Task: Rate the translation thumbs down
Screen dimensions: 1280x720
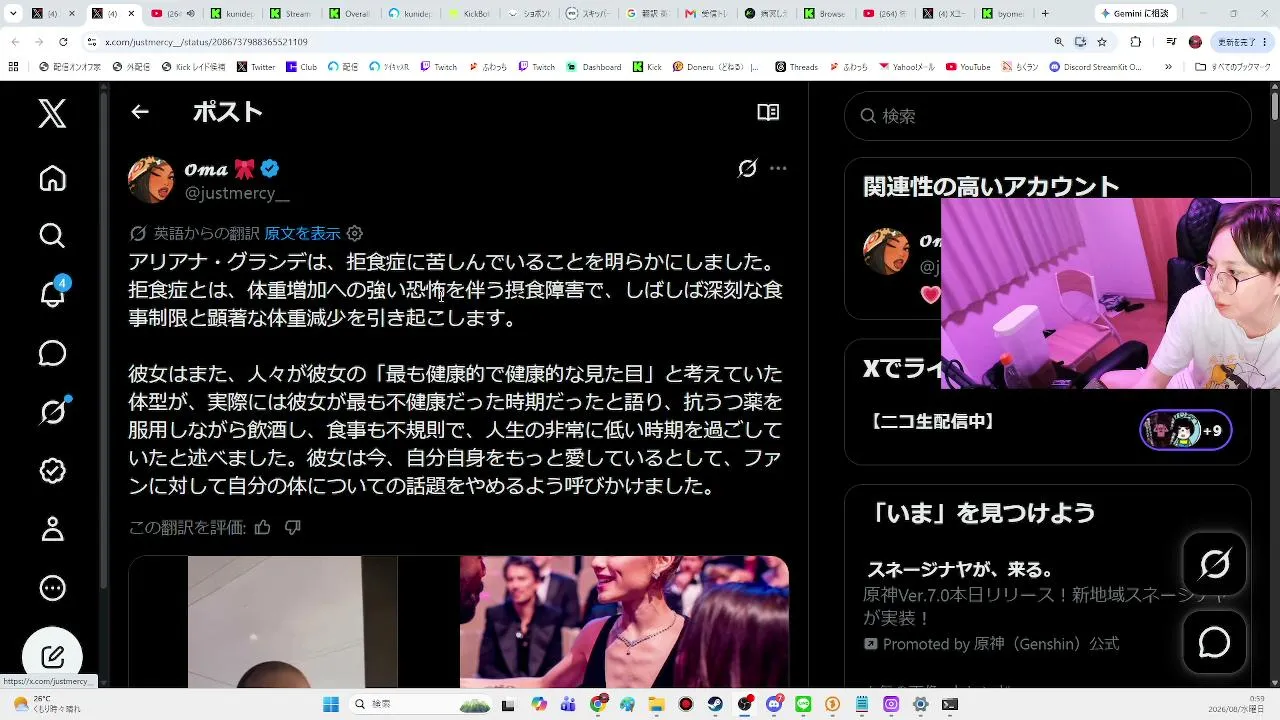Action: [x=293, y=527]
